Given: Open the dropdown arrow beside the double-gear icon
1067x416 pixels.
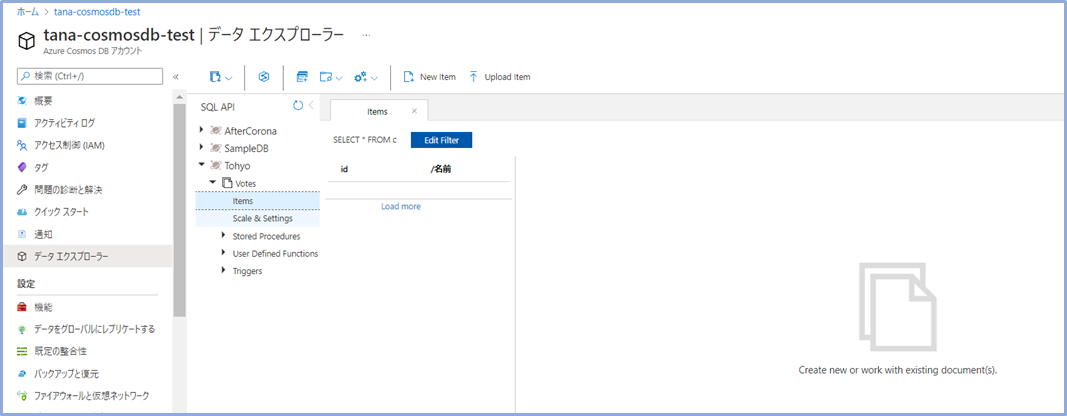Looking at the screenshot, I should [374, 78].
